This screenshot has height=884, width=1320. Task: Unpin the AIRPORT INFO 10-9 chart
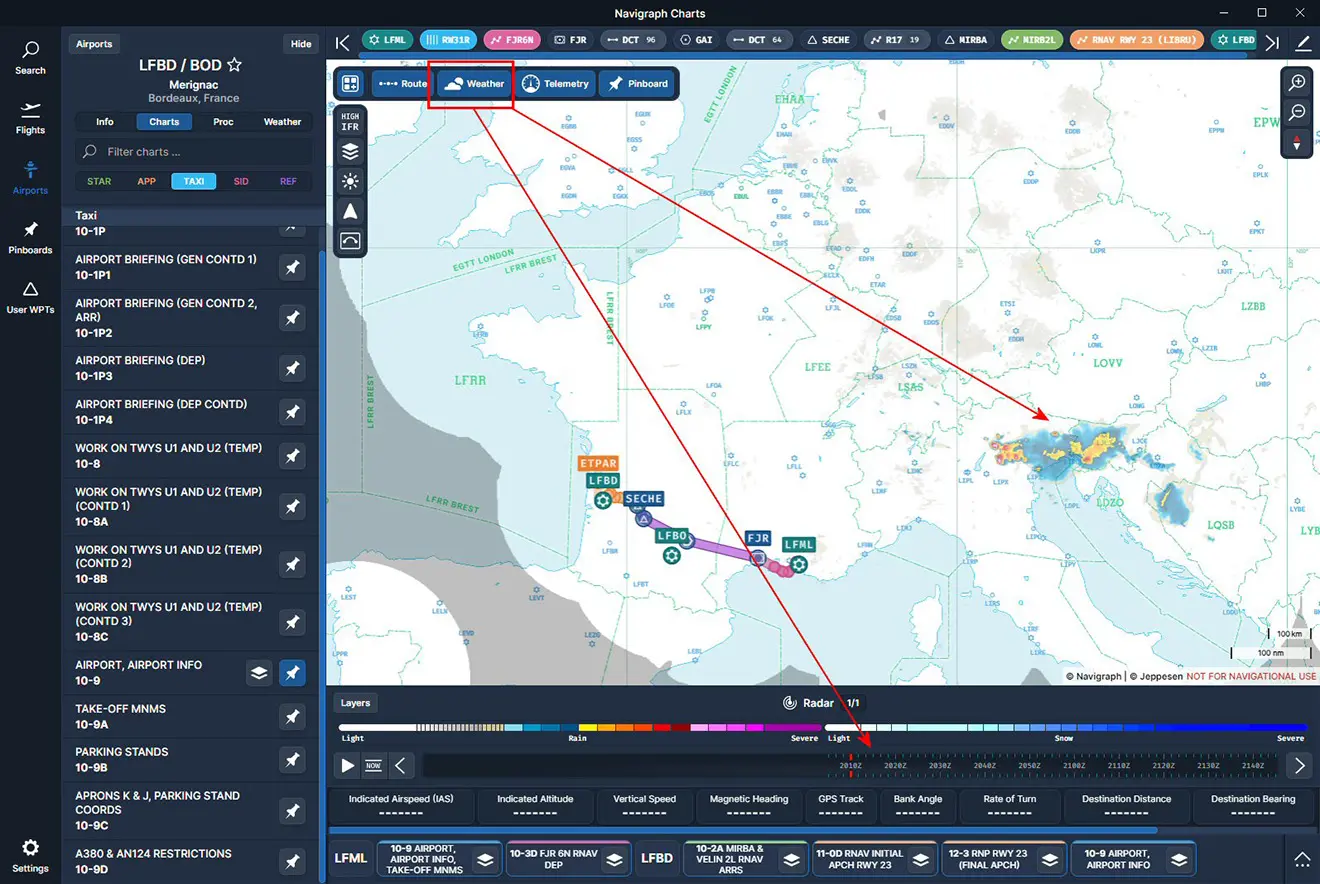click(x=292, y=673)
